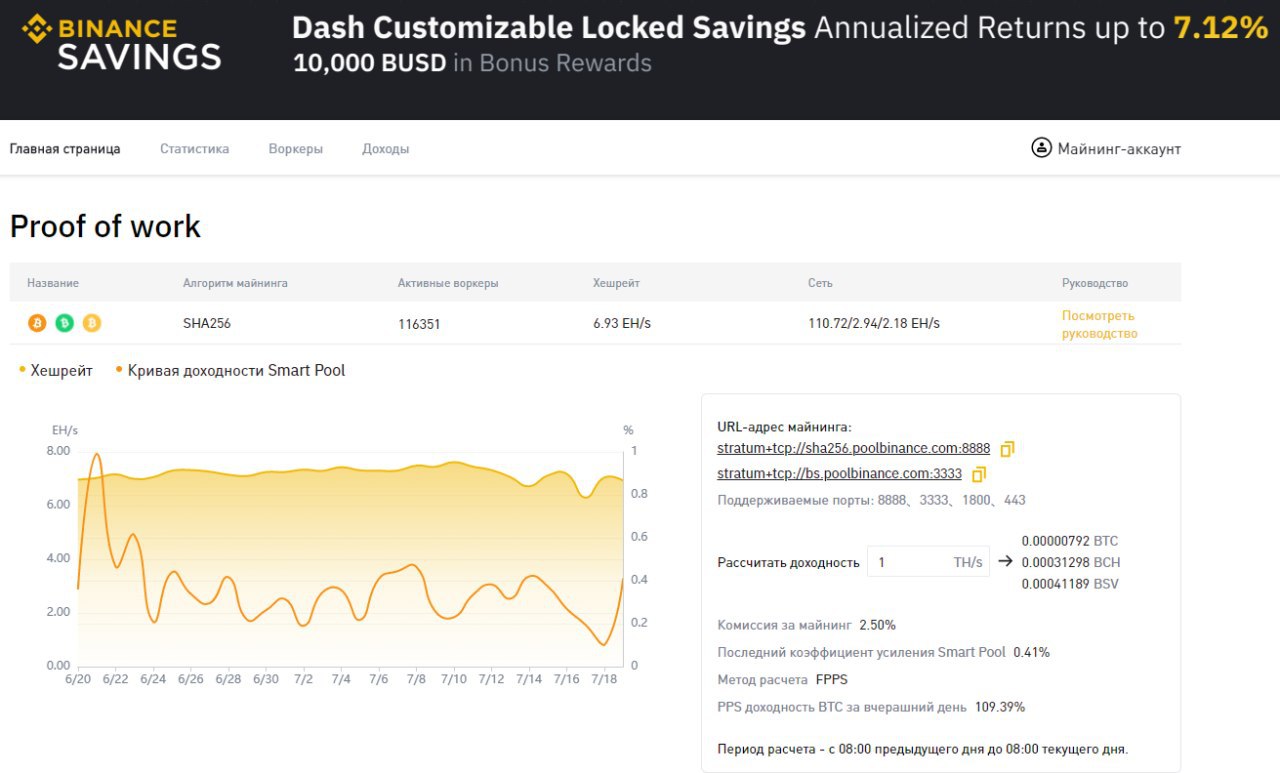
Task: Click the Сеть column header
Action: pyautogui.click(x=820, y=283)
